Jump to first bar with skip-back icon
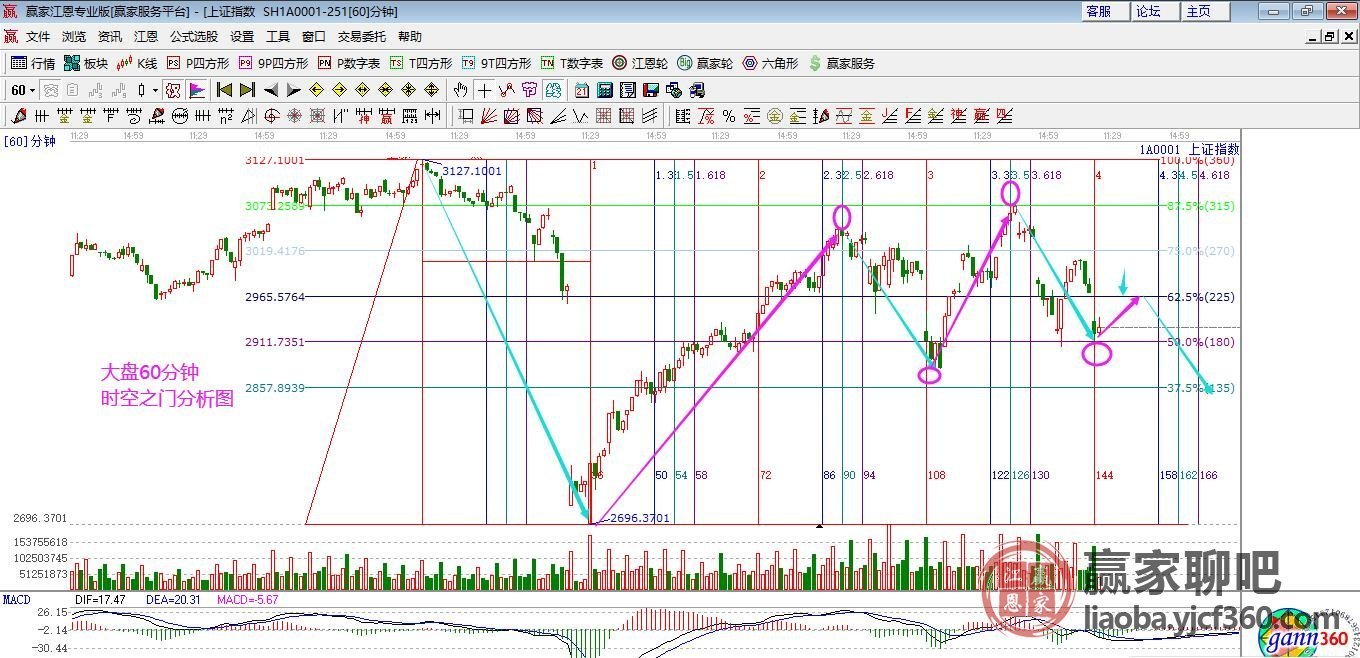 tap(224, 90)
